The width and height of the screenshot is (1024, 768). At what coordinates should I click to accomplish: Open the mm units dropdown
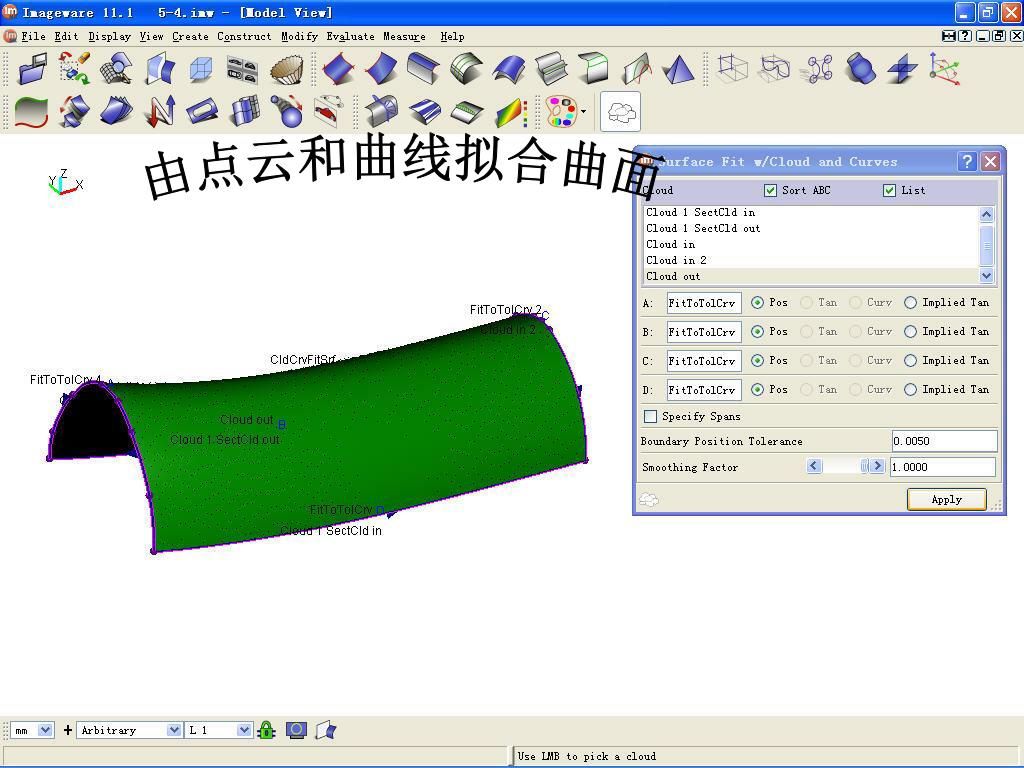pos(31,730)
